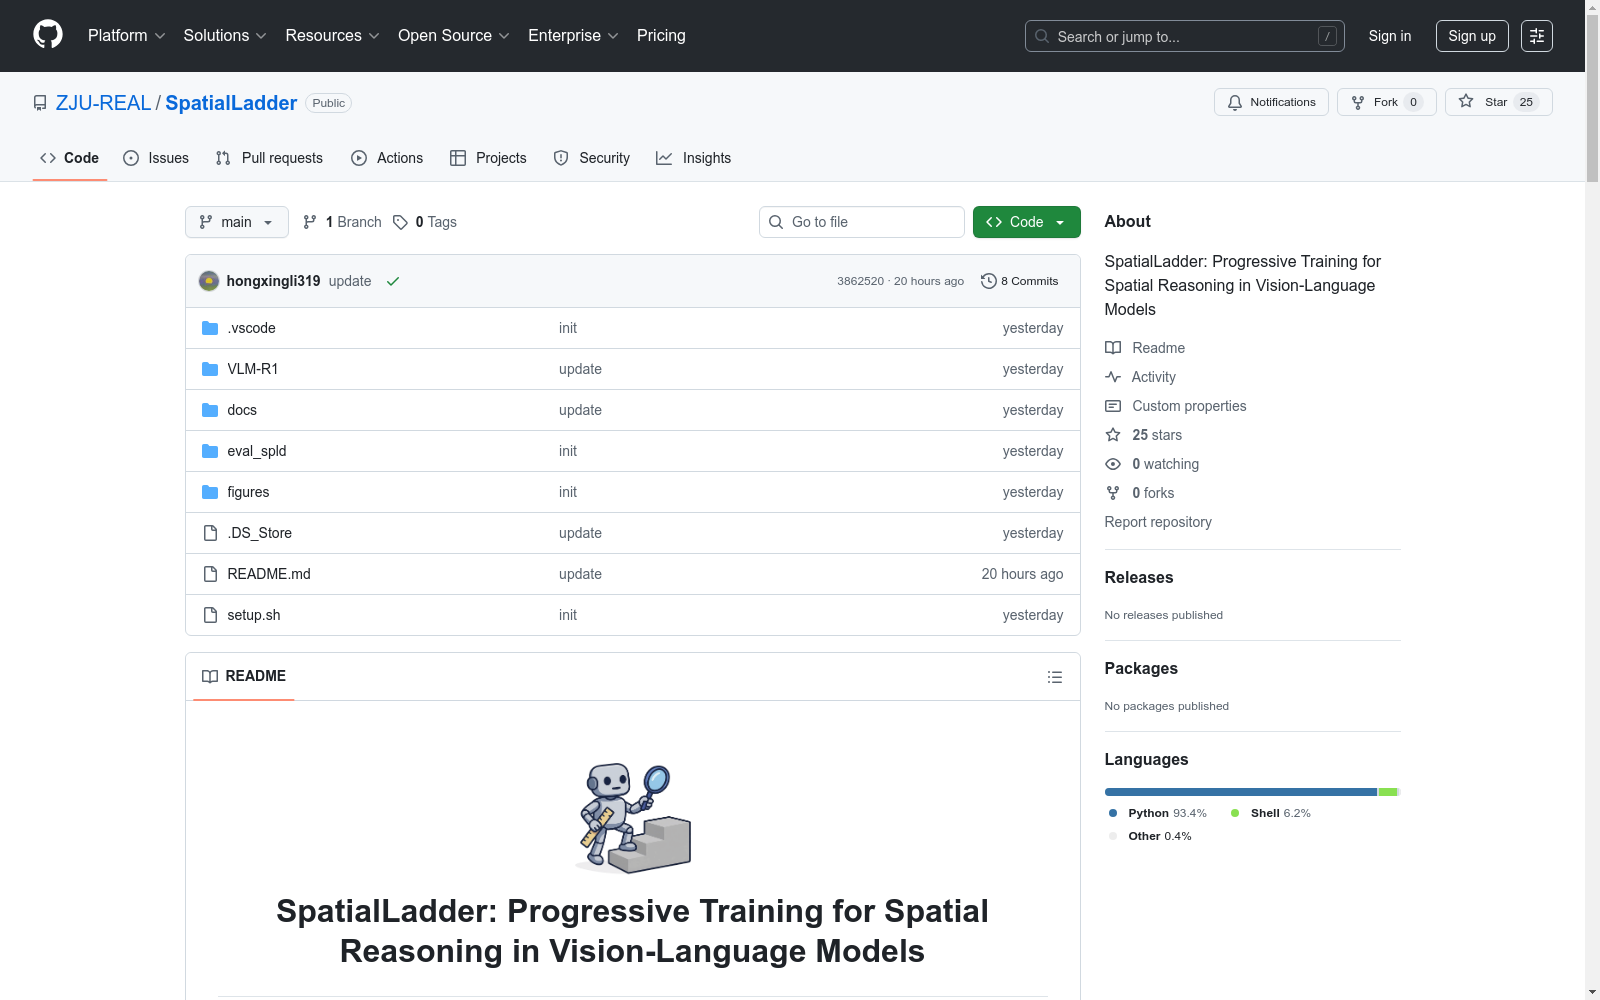The image size is (1600, 1000).
Task: Open the GitHub home logo
Action: tap(48, 35)
